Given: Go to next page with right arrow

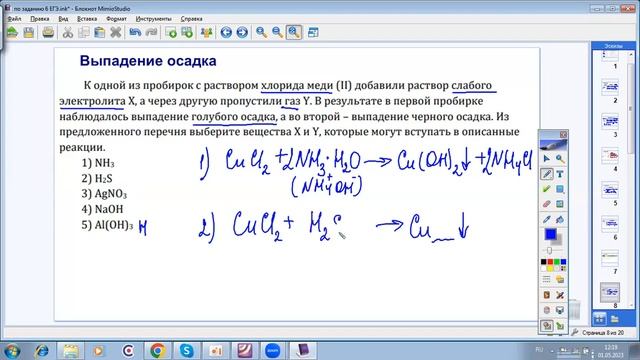Looking at the screenshot, I should tap(242, 32).
